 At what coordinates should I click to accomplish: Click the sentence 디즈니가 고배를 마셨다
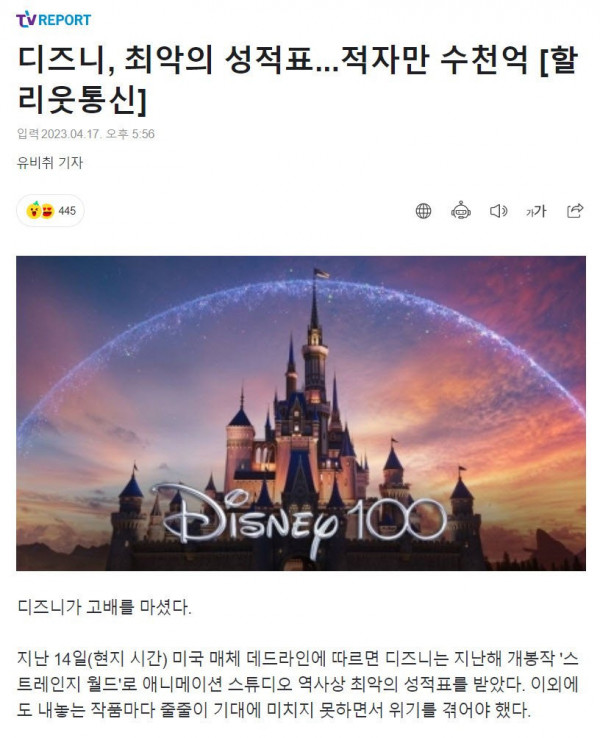[104, 607]
